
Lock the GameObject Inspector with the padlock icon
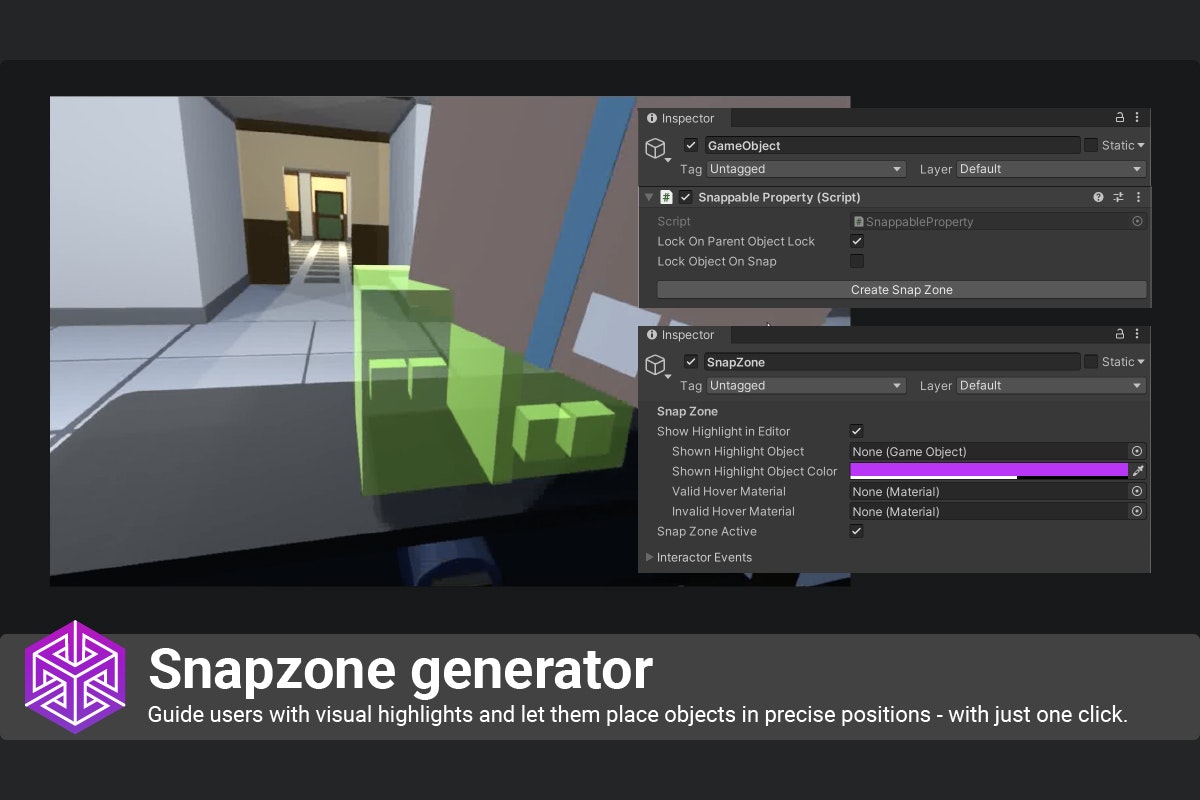coord(1120,117)
